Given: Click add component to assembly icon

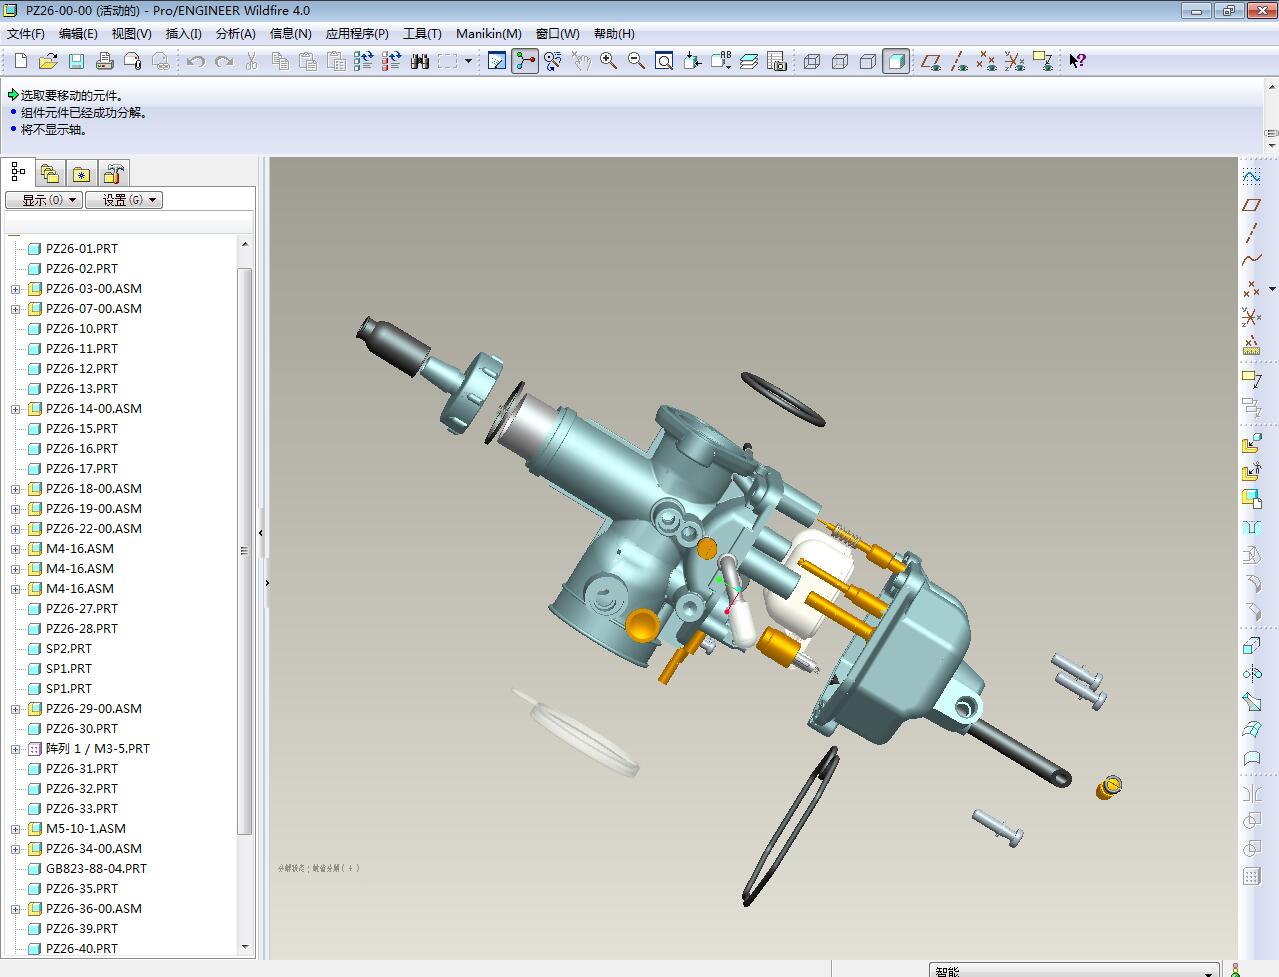Looking at the screenshot, I should [1251, 443].
